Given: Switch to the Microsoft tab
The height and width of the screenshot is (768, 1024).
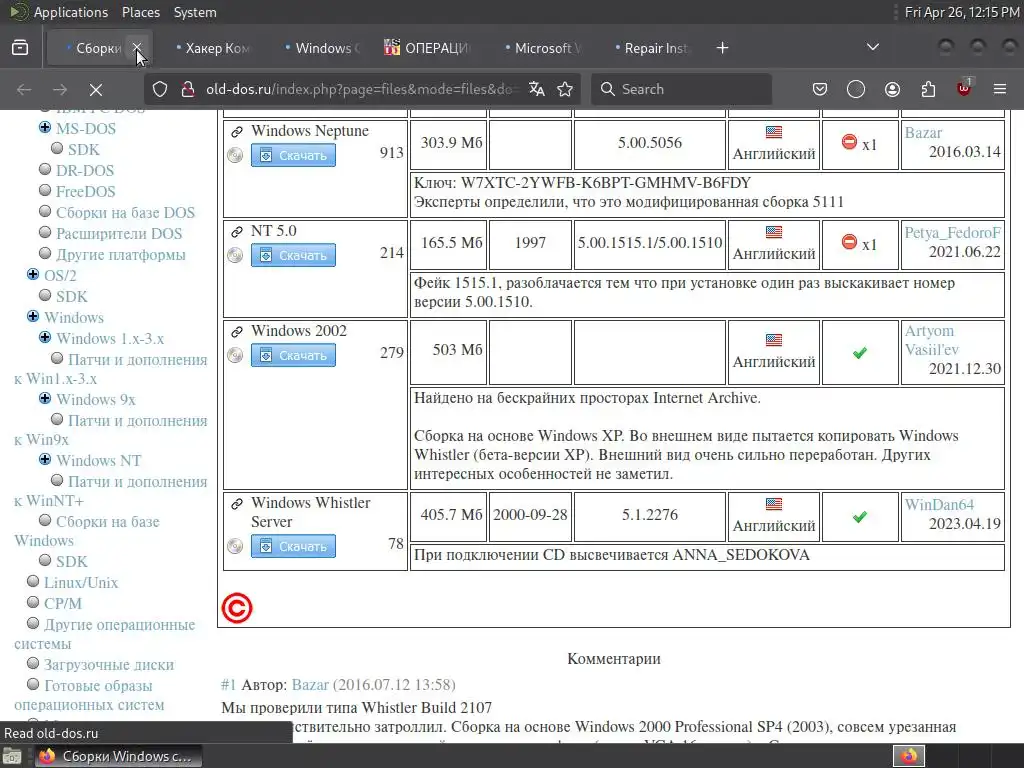Looking at the screenshot, I should coord(543,48).
